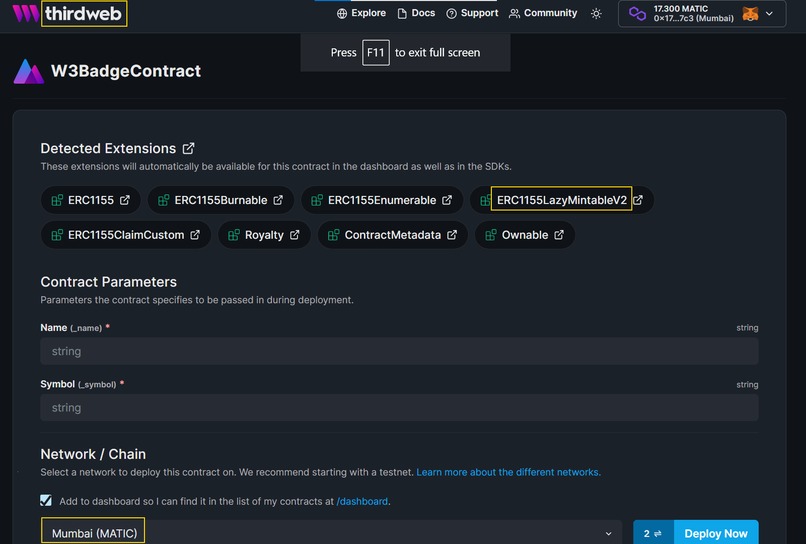The height and width of the screenshot is (544, 806).
Task: Open Ownable external link icon
Action: [559, 234]
